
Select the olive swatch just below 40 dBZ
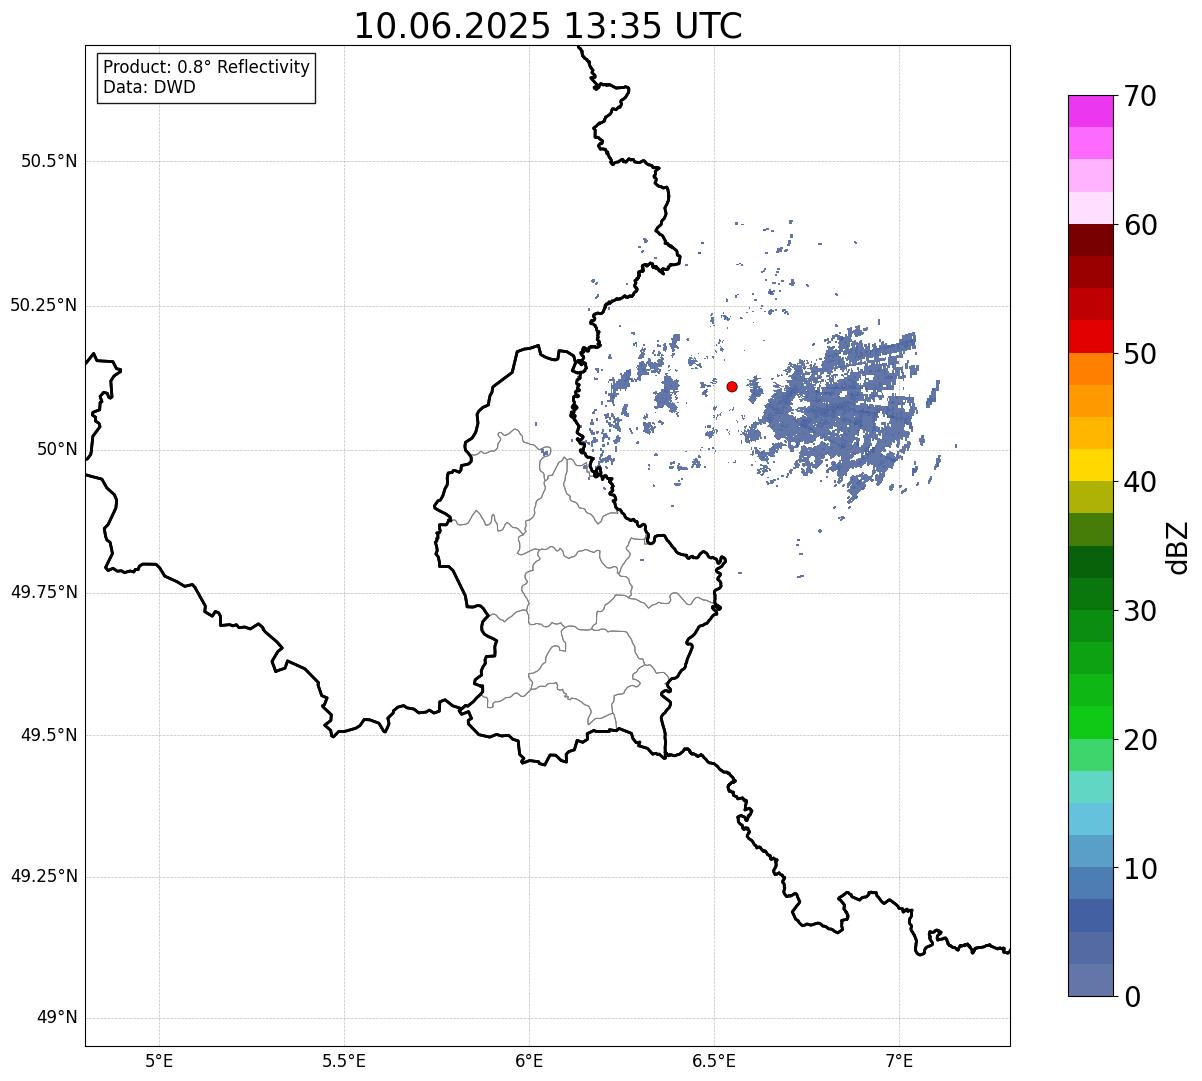tap(1091, 497)
